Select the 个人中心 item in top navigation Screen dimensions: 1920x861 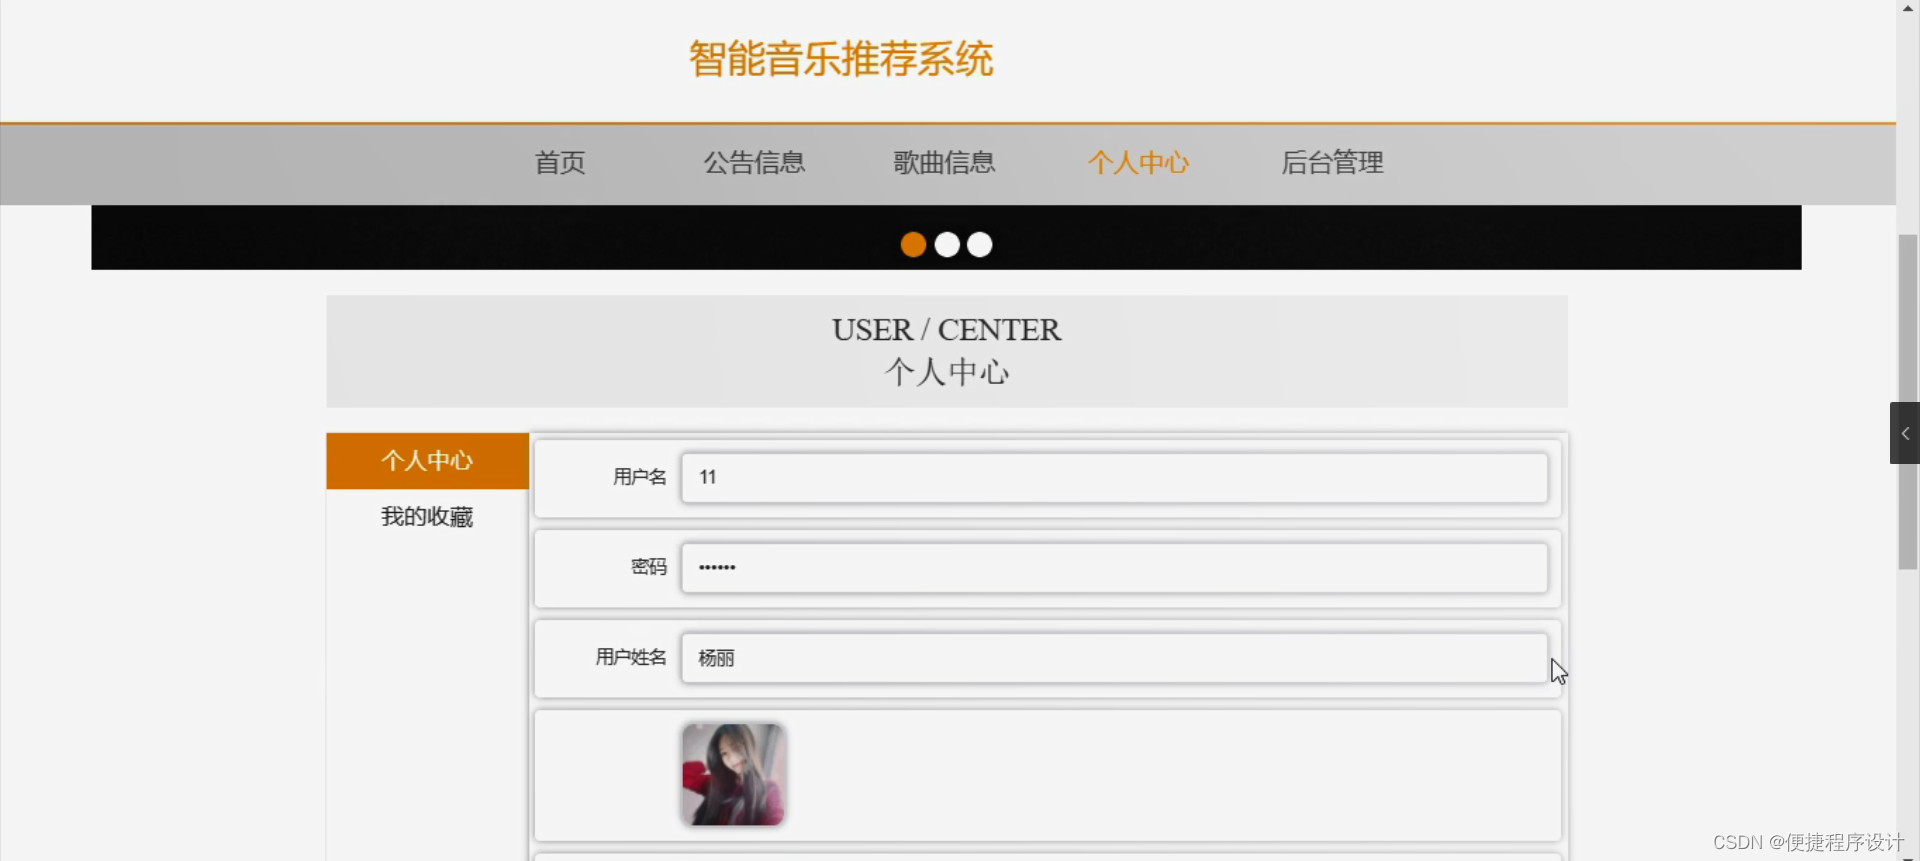(x=1138, y=162)
